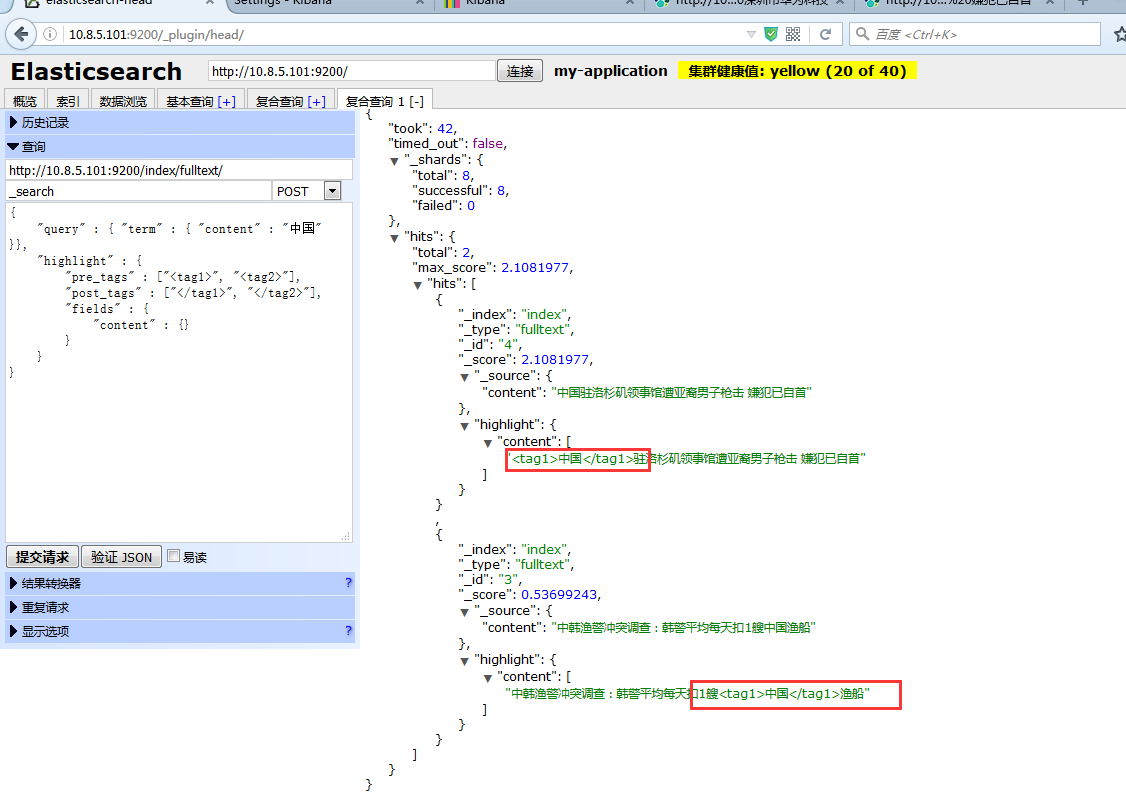This screenshot has width=1126, height=807.
Task: Collapse "_source" node of document id 3
Action: point(465,612)
